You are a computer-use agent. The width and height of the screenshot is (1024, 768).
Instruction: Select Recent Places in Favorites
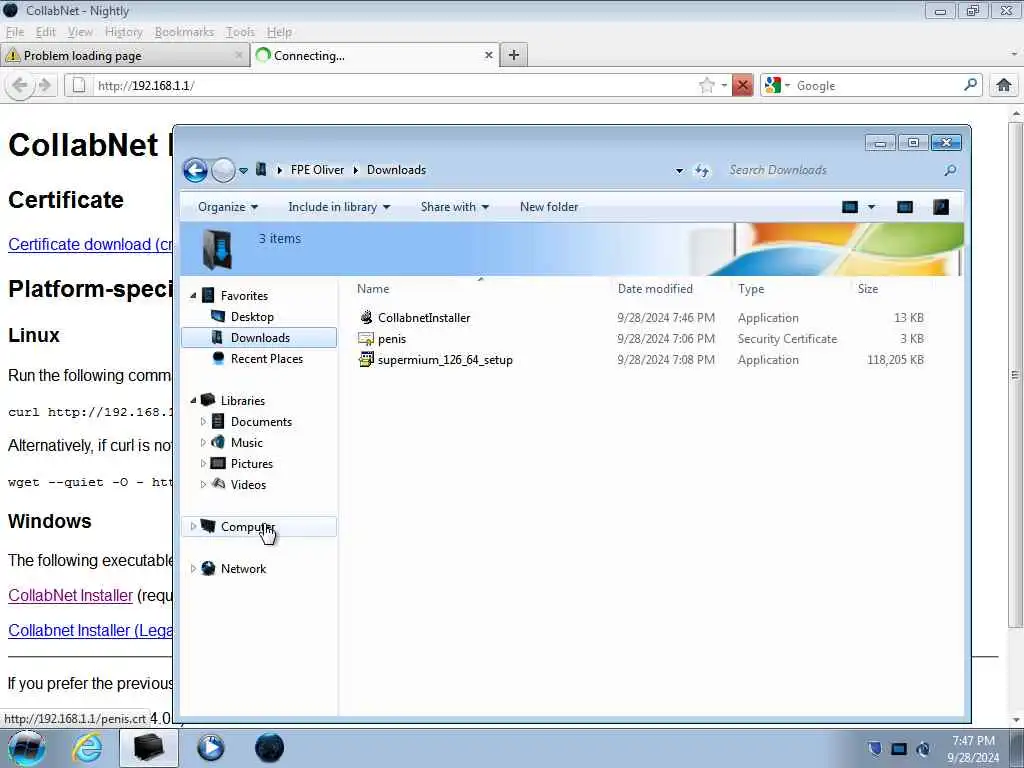click(x=266, y=359)
